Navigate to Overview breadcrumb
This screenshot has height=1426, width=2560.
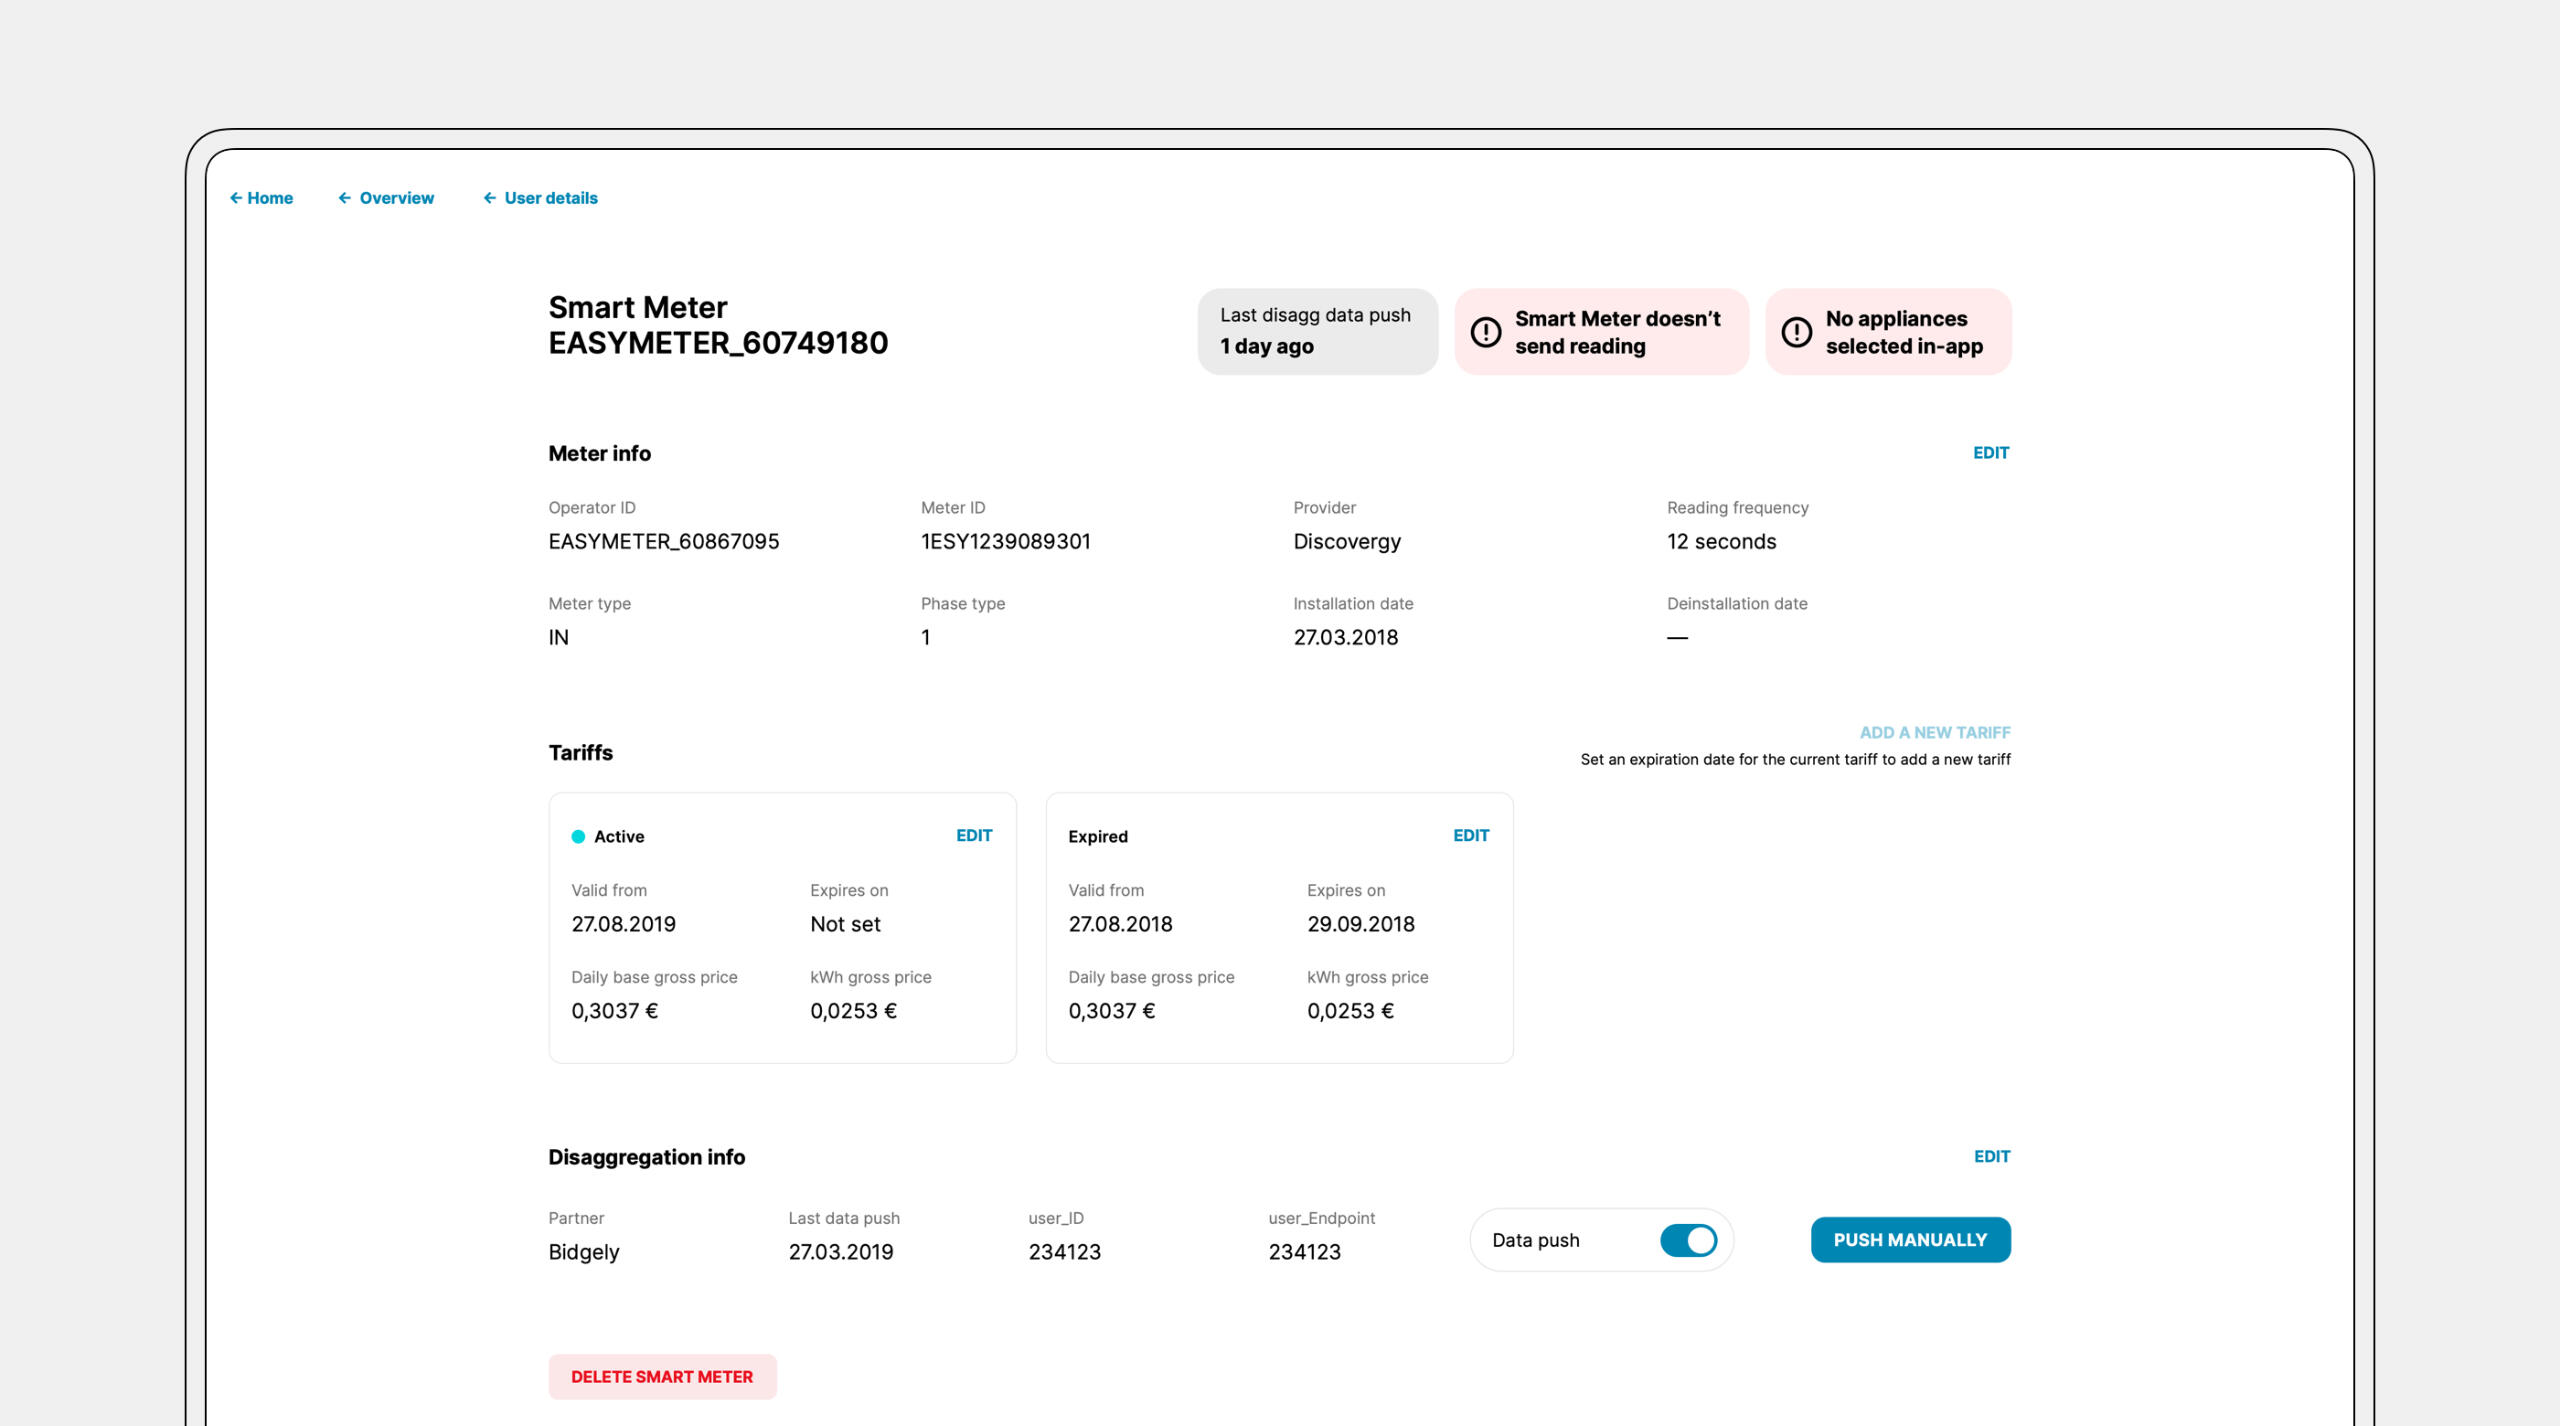point(396,198)
